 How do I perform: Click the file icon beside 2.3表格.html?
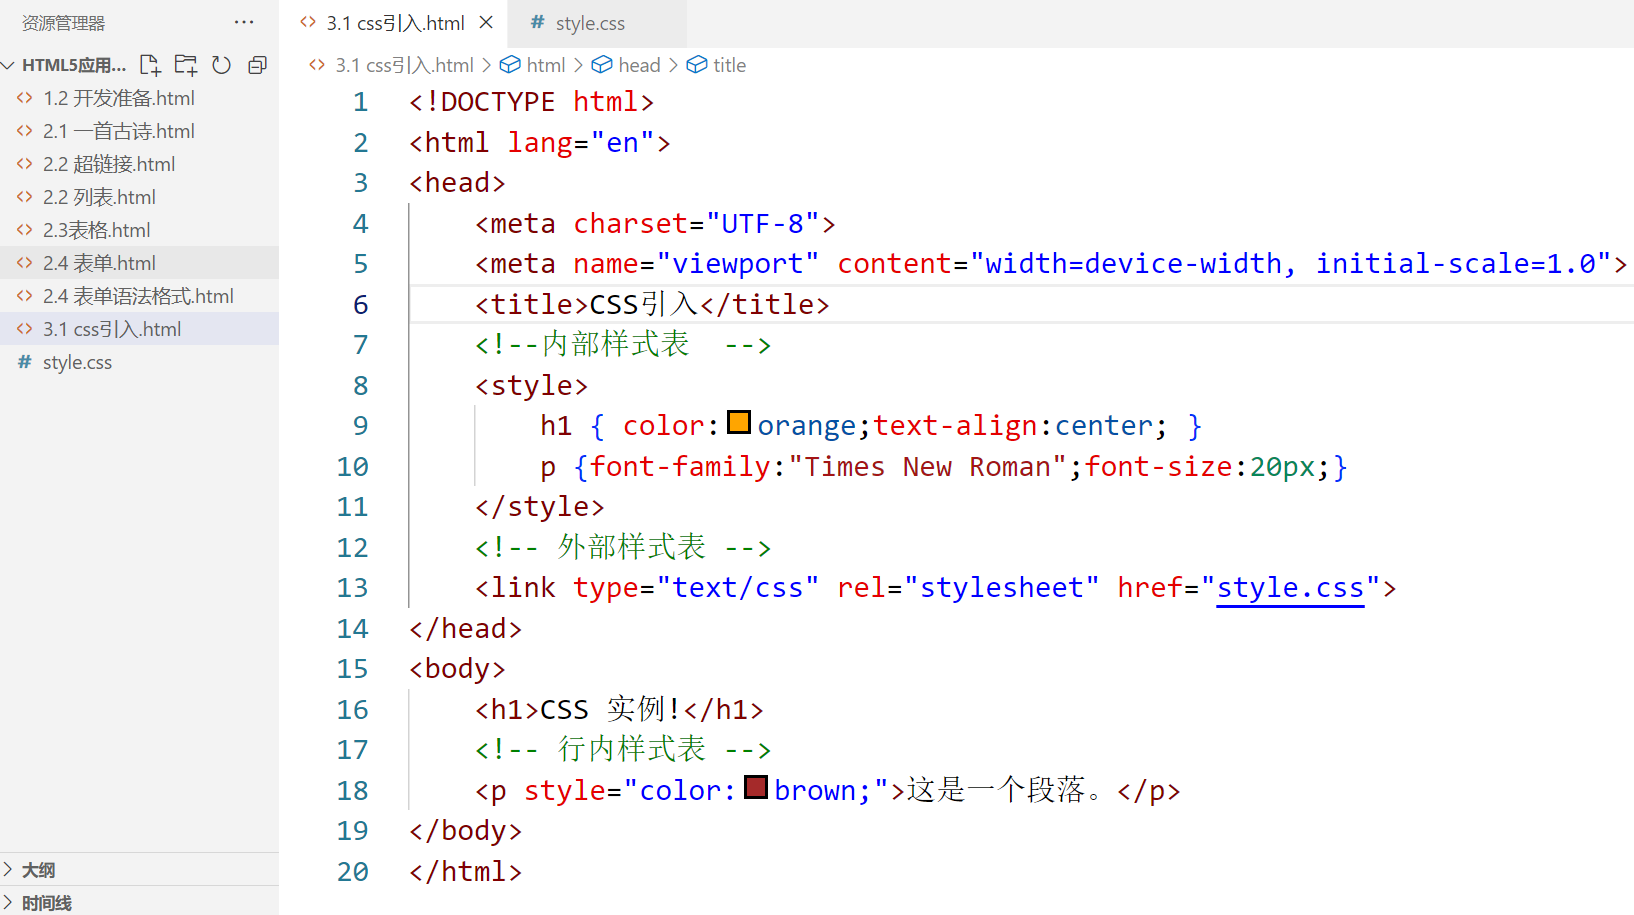click(25, 230)
